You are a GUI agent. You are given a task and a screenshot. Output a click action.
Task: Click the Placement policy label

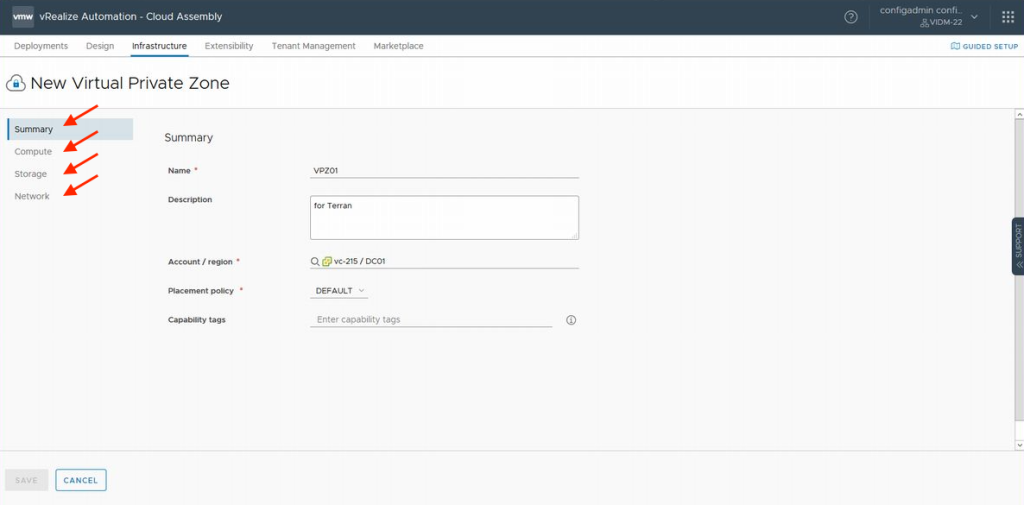click(x=200, y=291)
